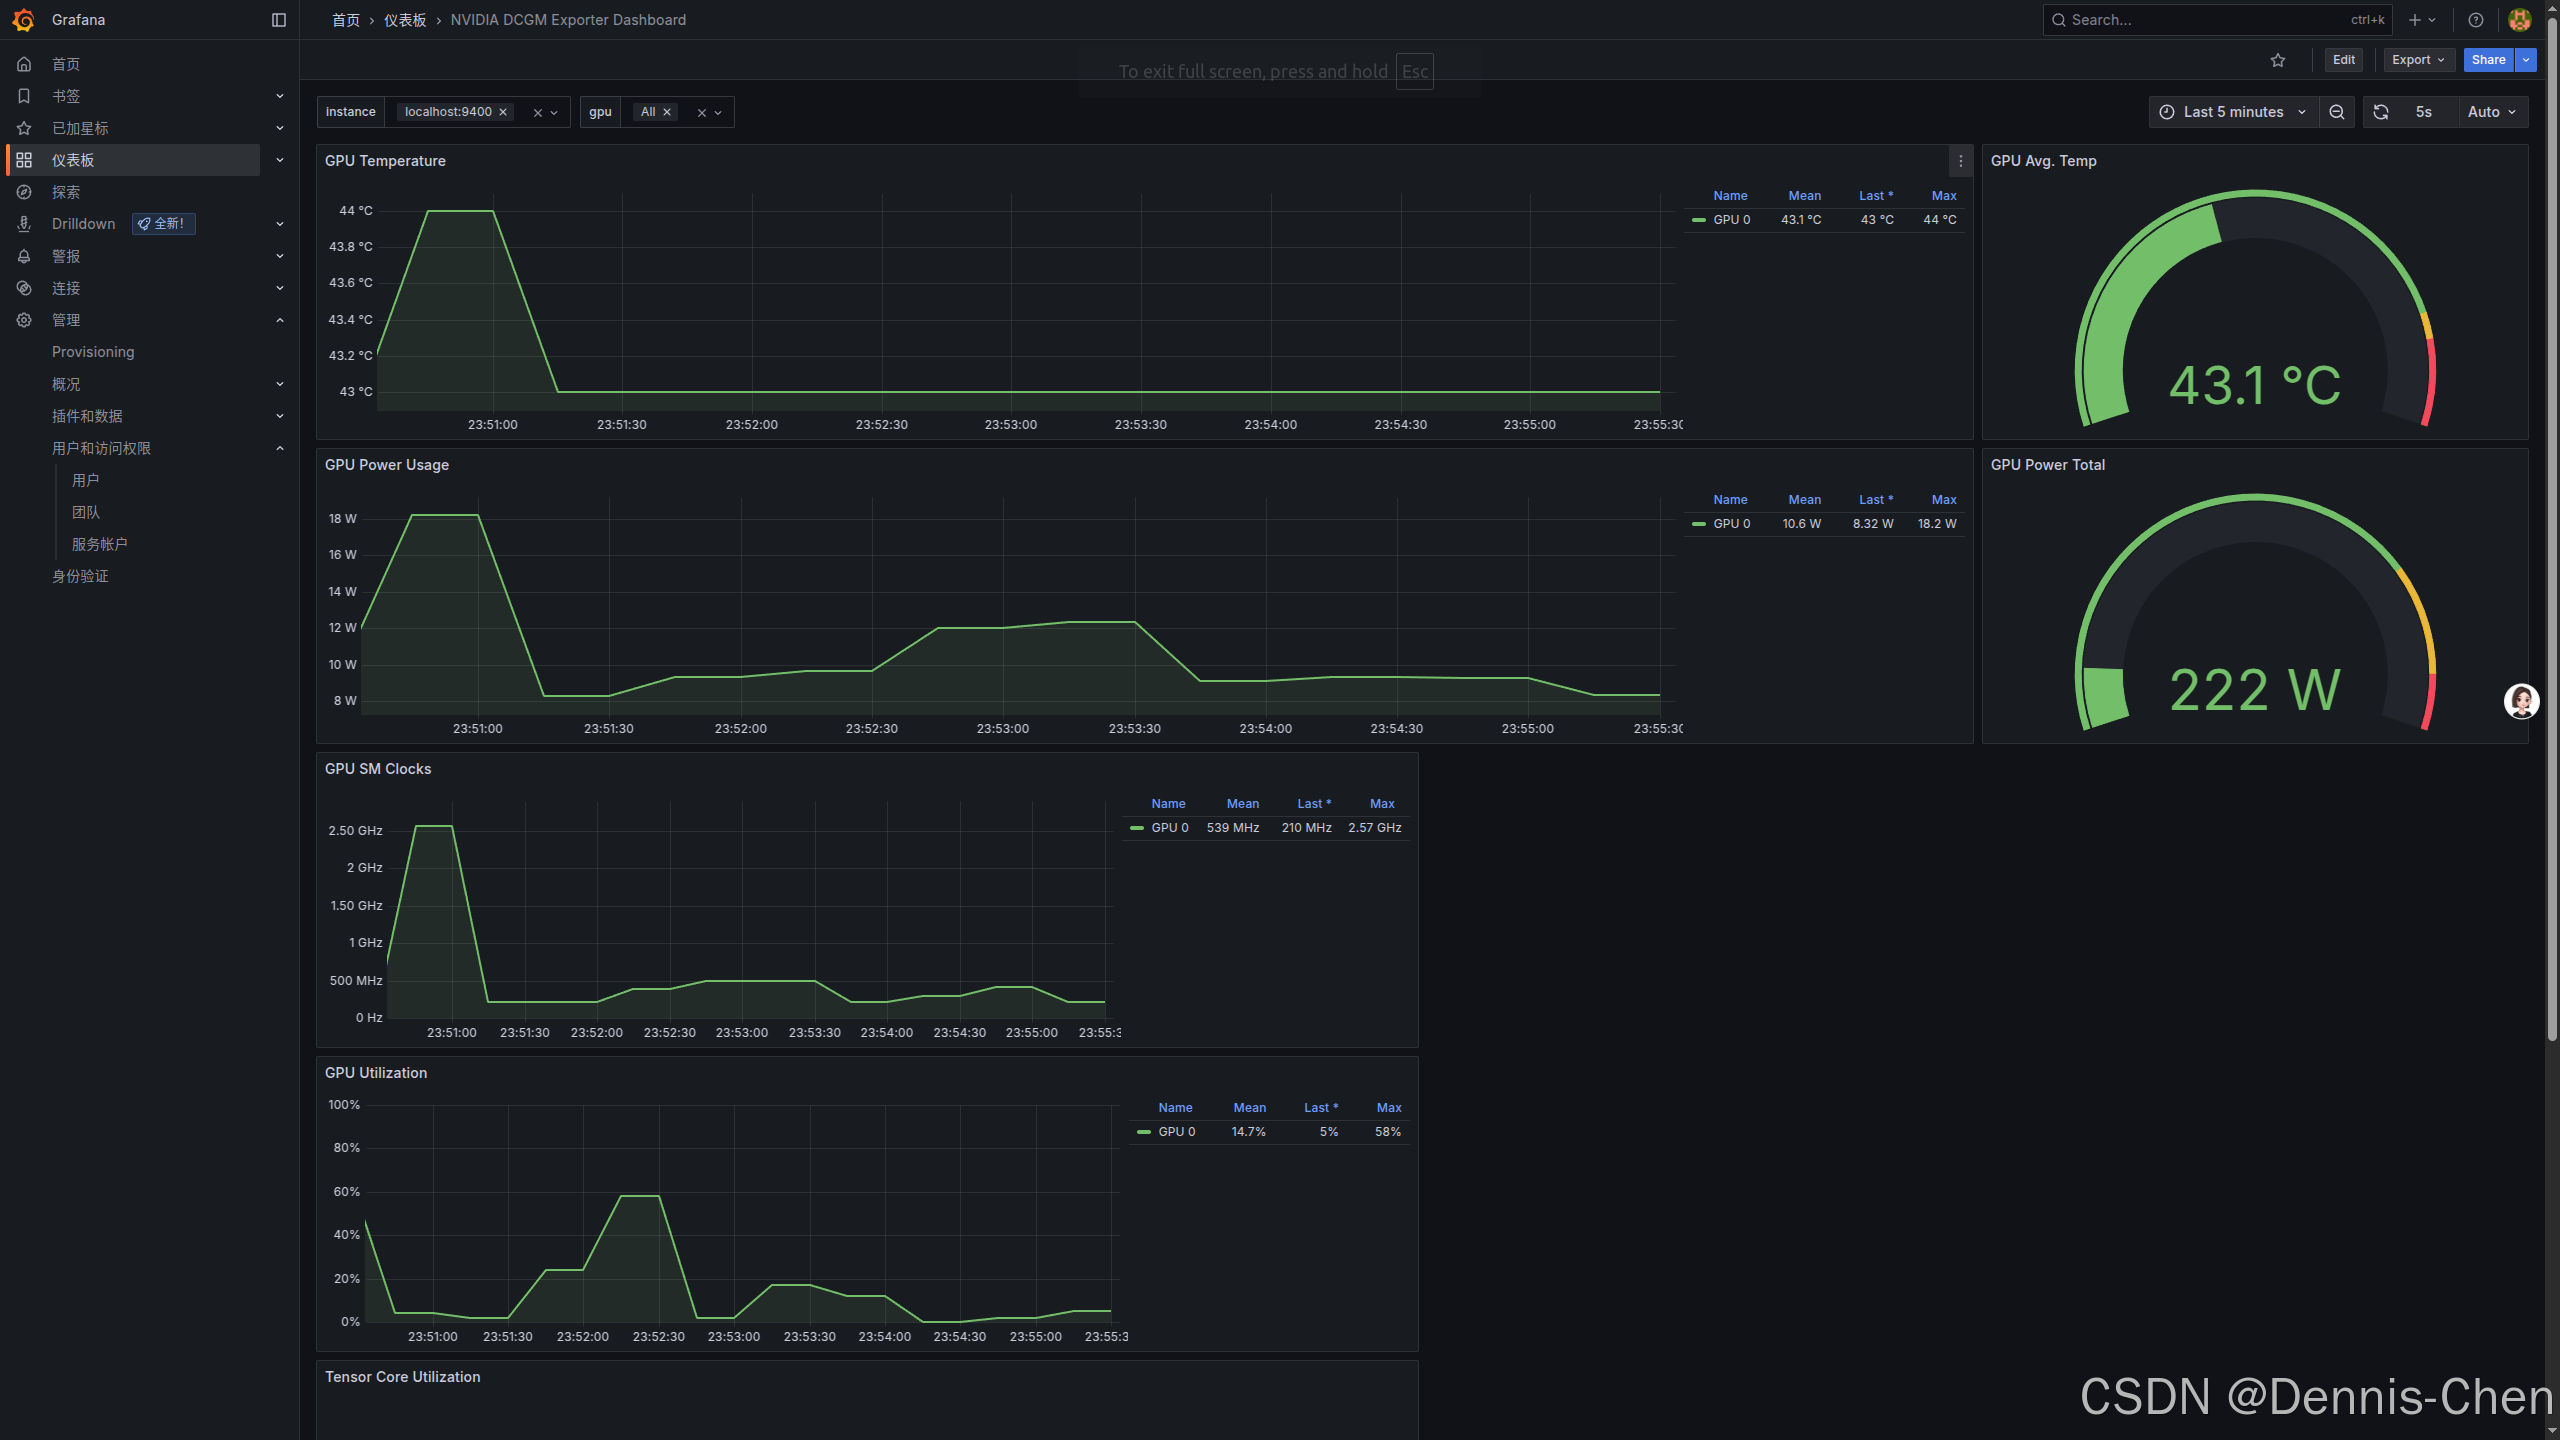Click the Grafana logo icon
This screenshot has height=1440, width=2560.
23,20
